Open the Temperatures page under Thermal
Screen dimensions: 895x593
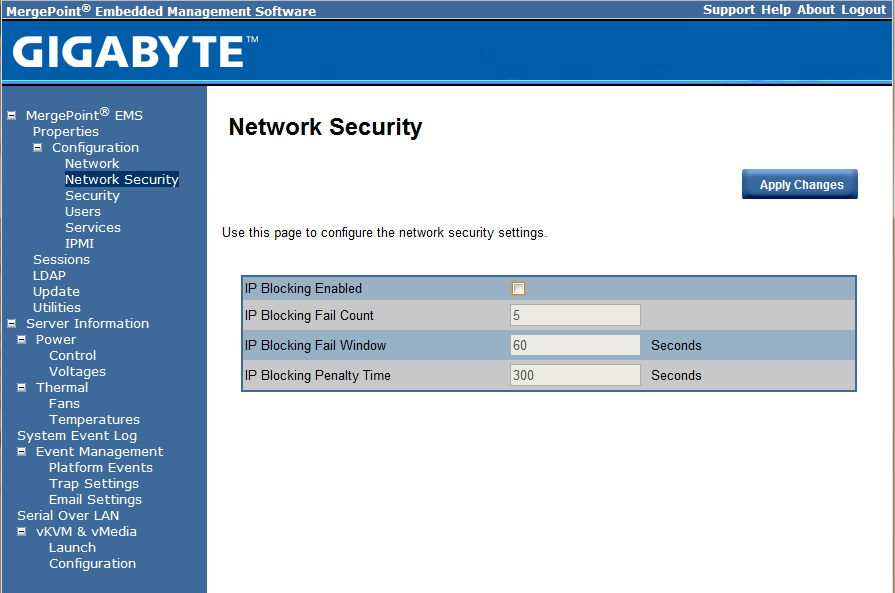[x=94, y=419]
